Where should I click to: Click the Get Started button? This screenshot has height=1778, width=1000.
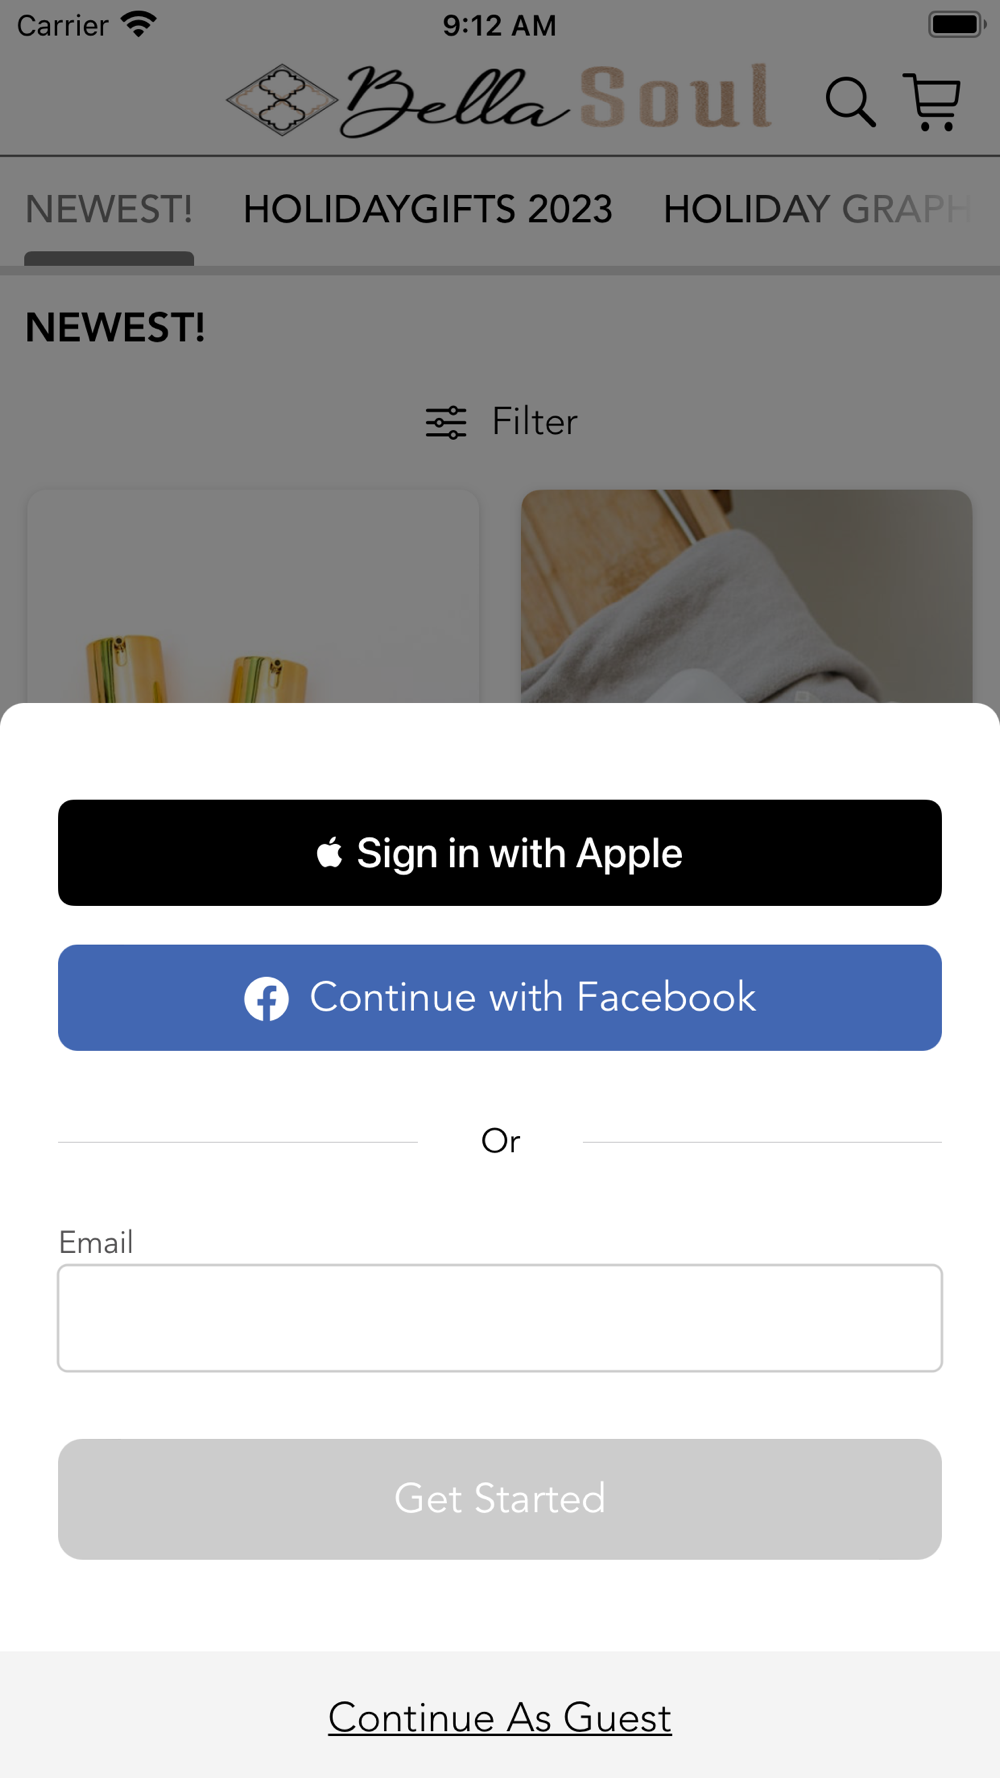pos(500,1499)
